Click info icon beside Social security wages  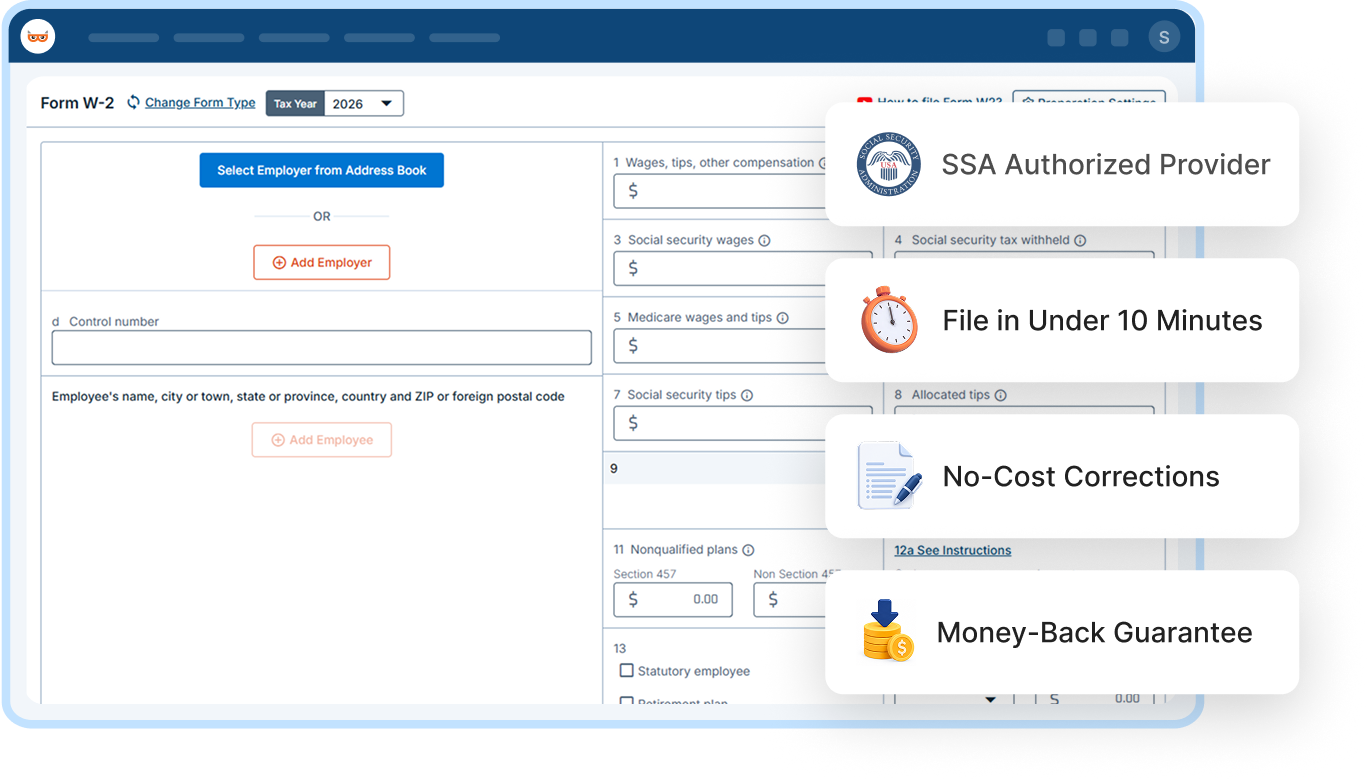(x=764, y=240)
